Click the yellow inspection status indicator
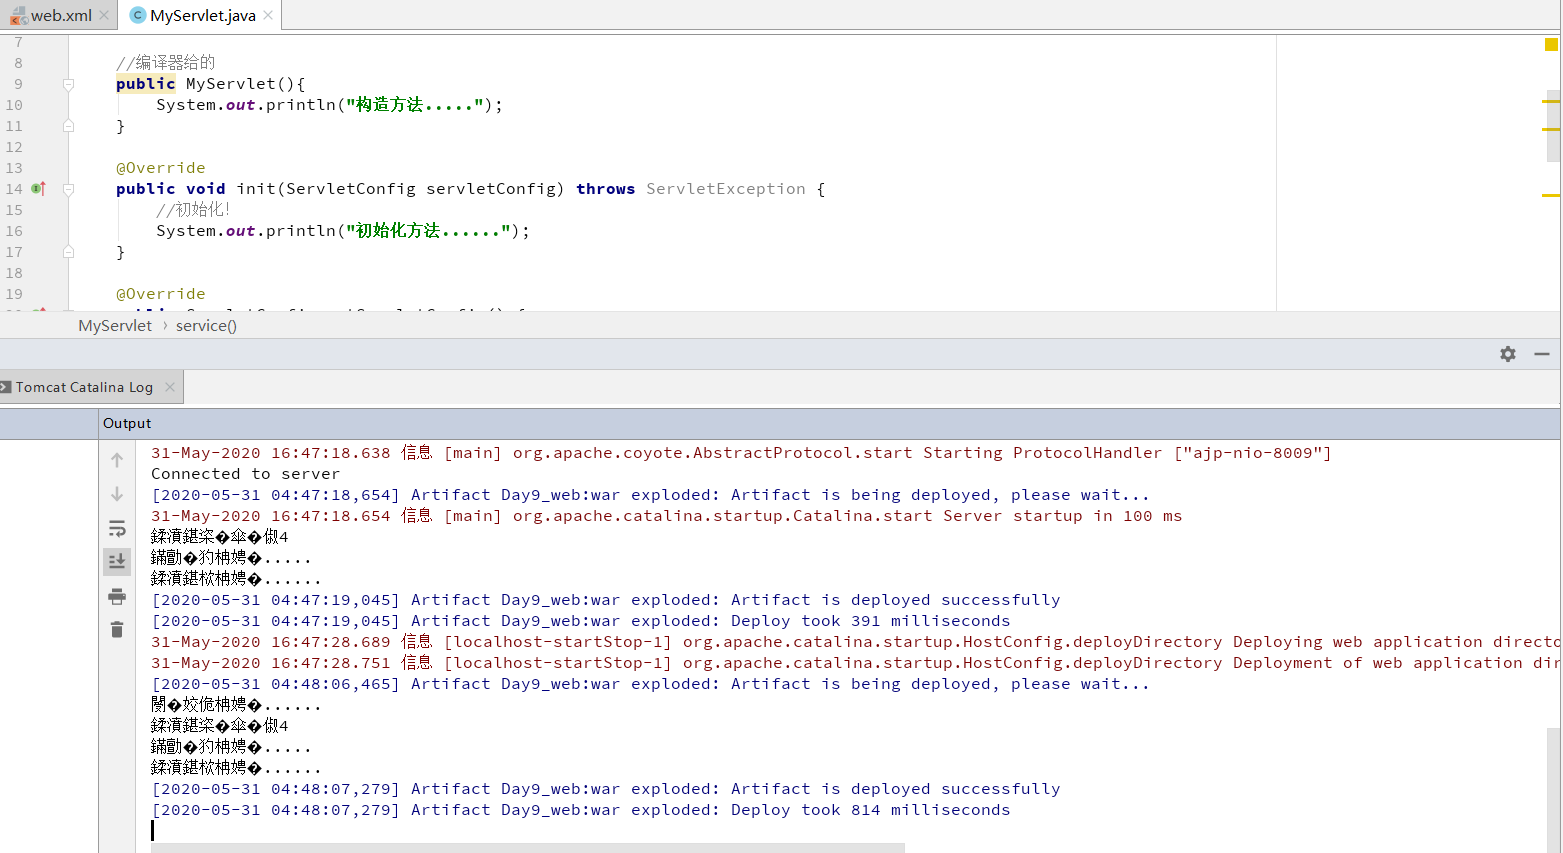 click(1551, 44)
